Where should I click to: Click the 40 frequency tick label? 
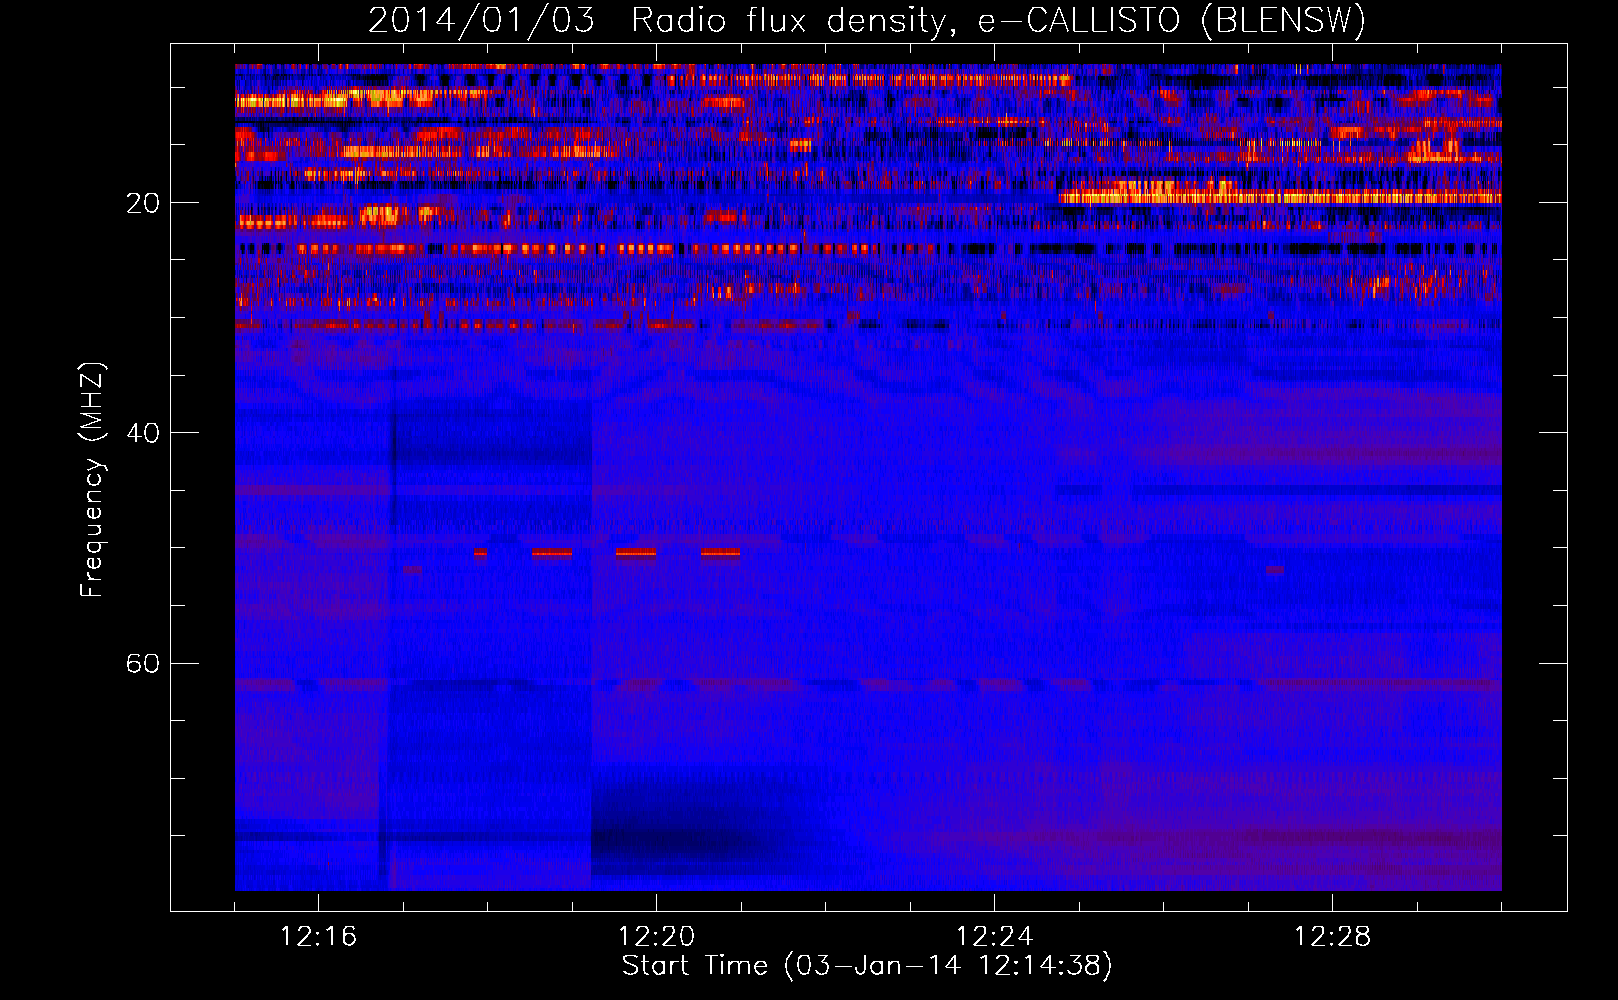143,433
